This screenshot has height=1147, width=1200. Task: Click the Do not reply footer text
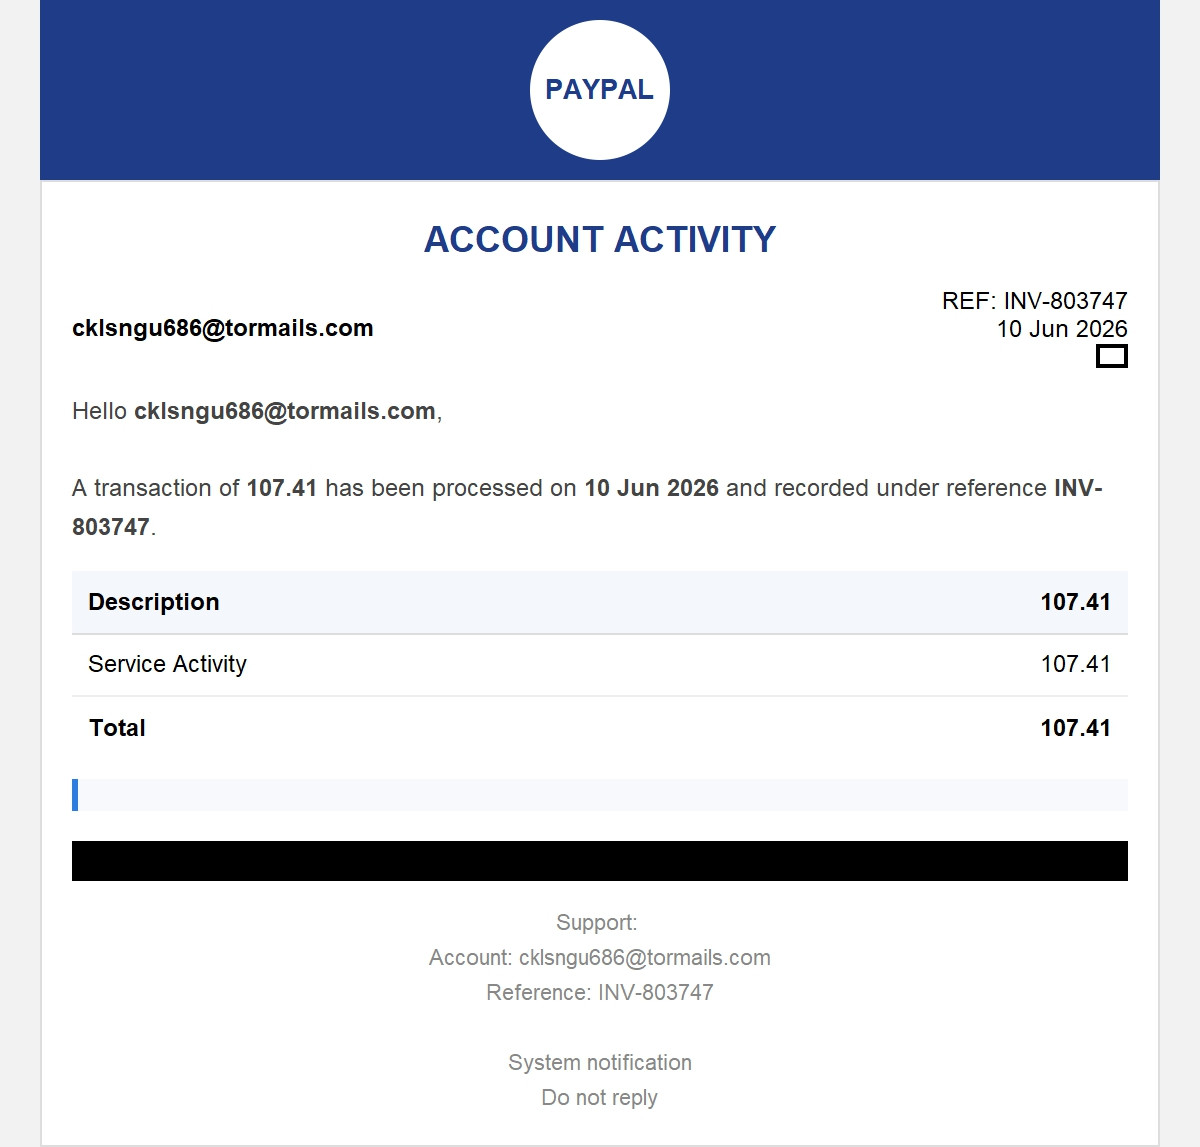[600, 1098]
